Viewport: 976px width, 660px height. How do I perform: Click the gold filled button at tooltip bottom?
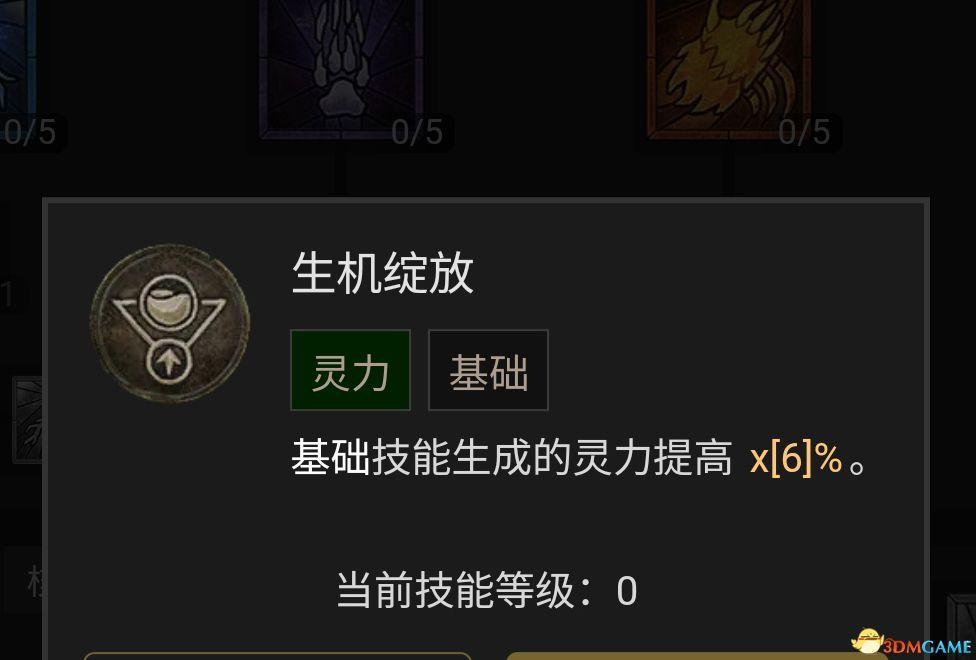pyautogui.click(x=697, y=656)
